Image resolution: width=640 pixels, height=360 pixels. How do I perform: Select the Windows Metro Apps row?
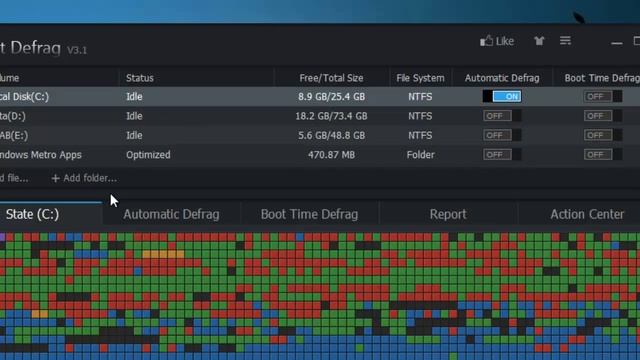click(x=320, y=155)
